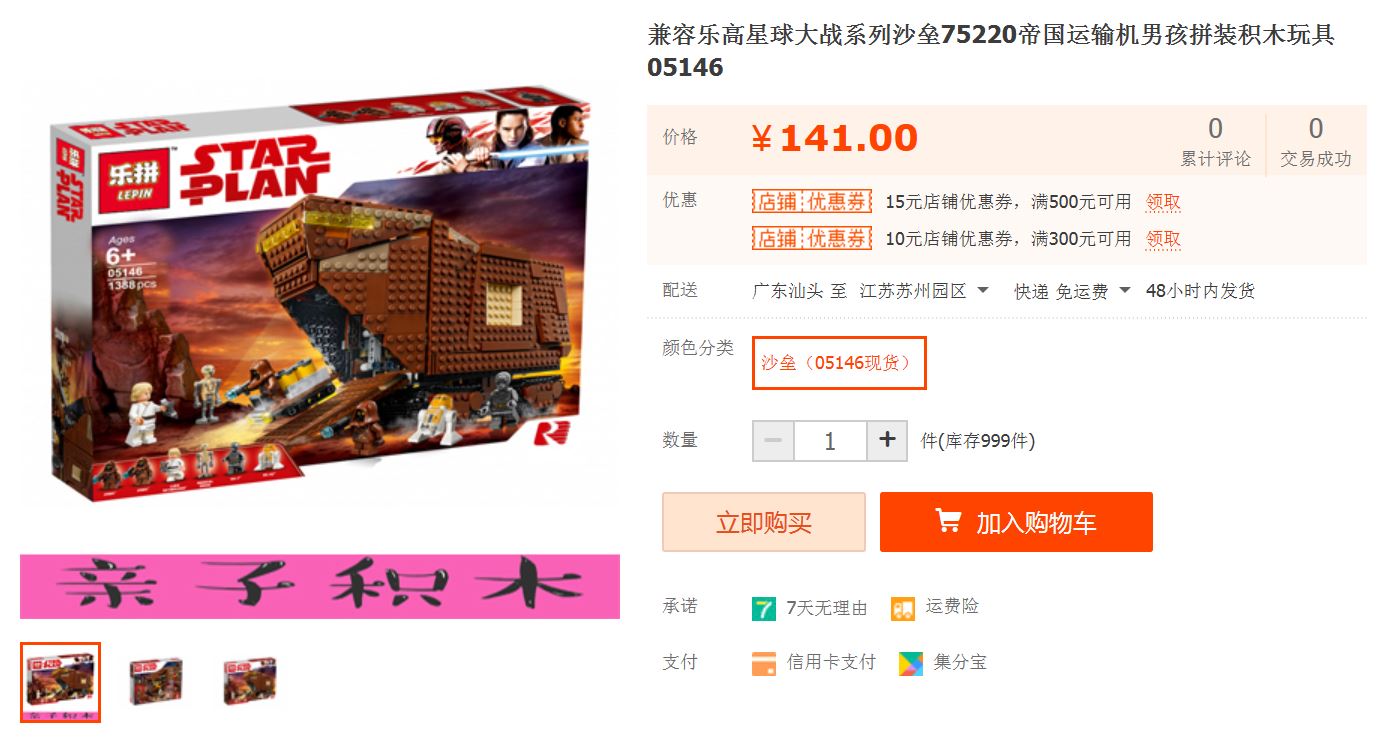Open the 交易成功 transaction count

click(1316, 142)
